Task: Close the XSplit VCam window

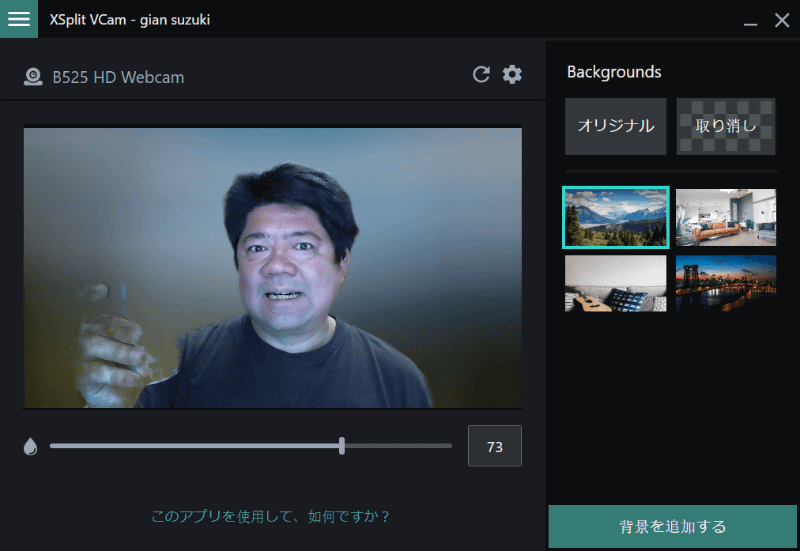Action: click(782, 20)
